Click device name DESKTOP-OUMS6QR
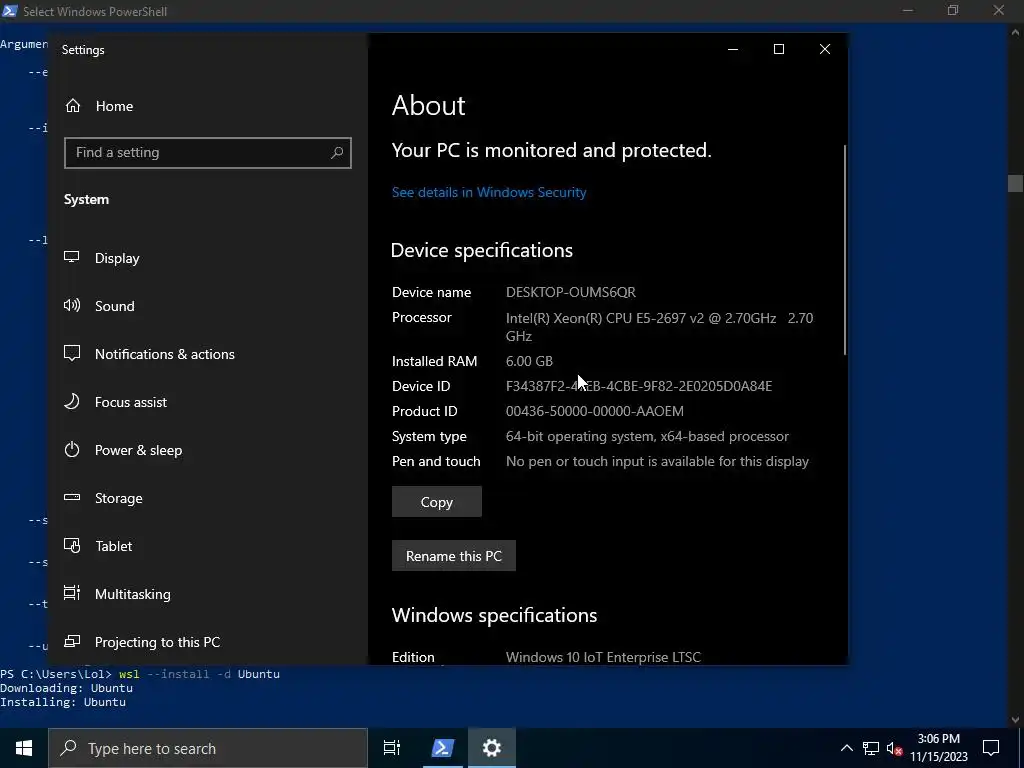 point(571,292)
